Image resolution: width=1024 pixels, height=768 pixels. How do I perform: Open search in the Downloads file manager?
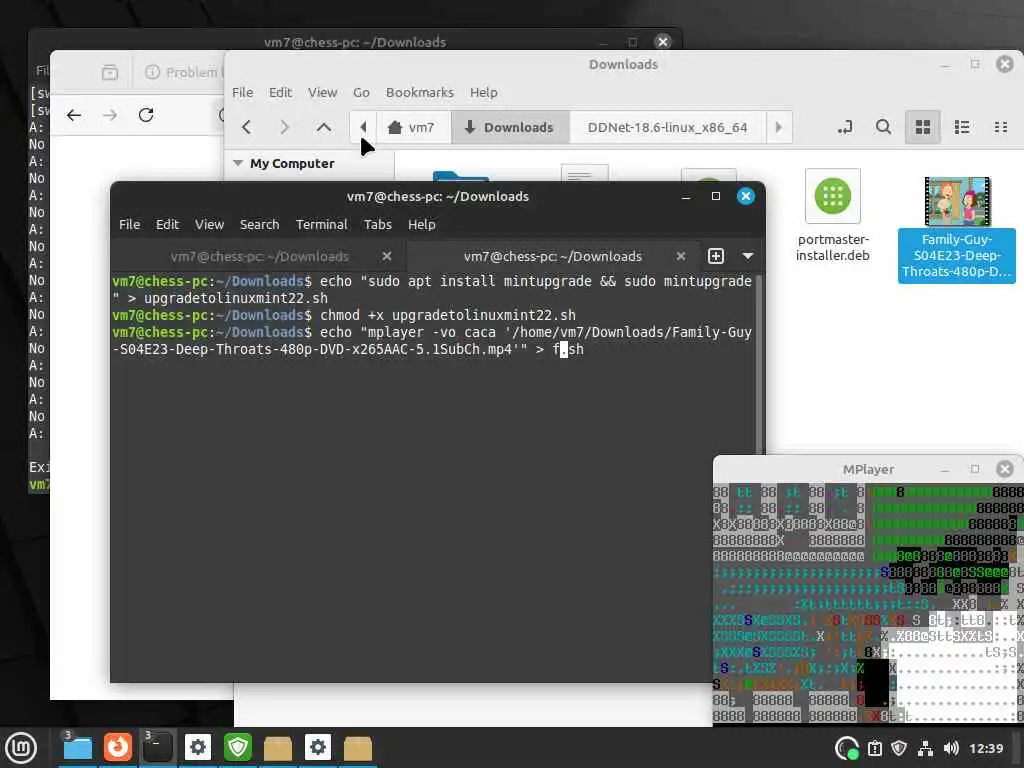[x=883, y=127]
